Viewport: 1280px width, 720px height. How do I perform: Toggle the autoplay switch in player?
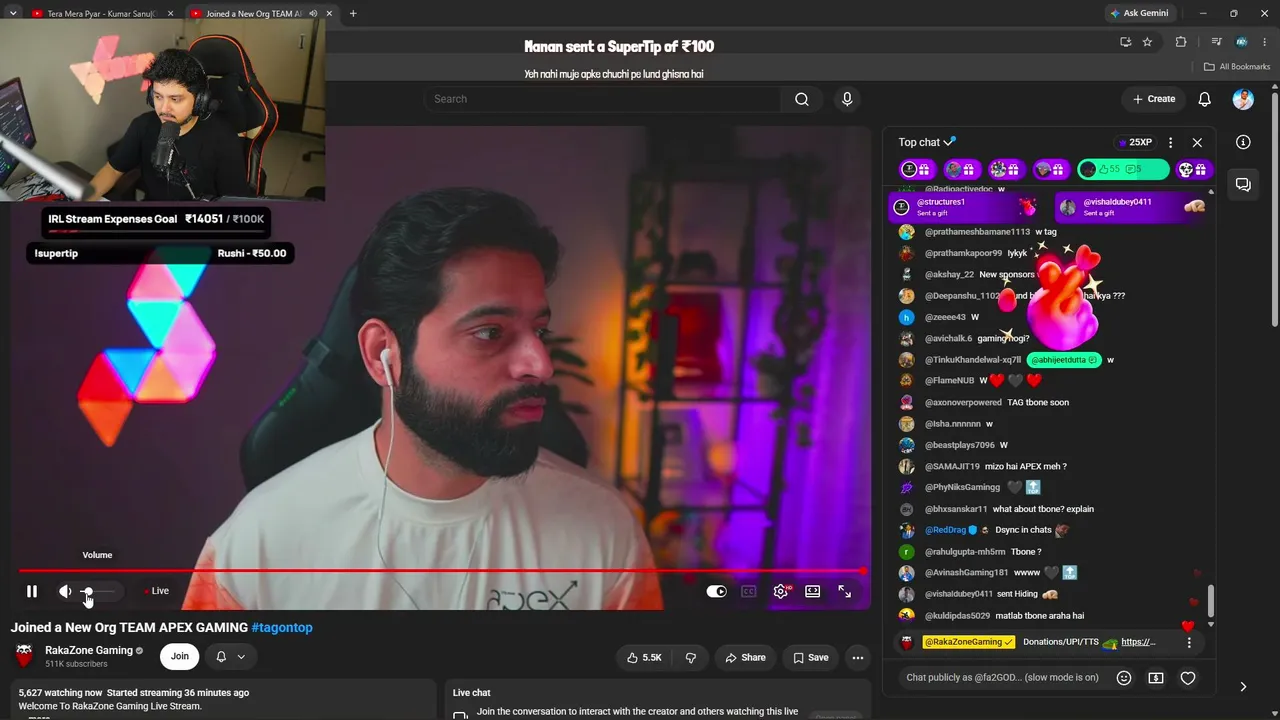click(716, 591)
